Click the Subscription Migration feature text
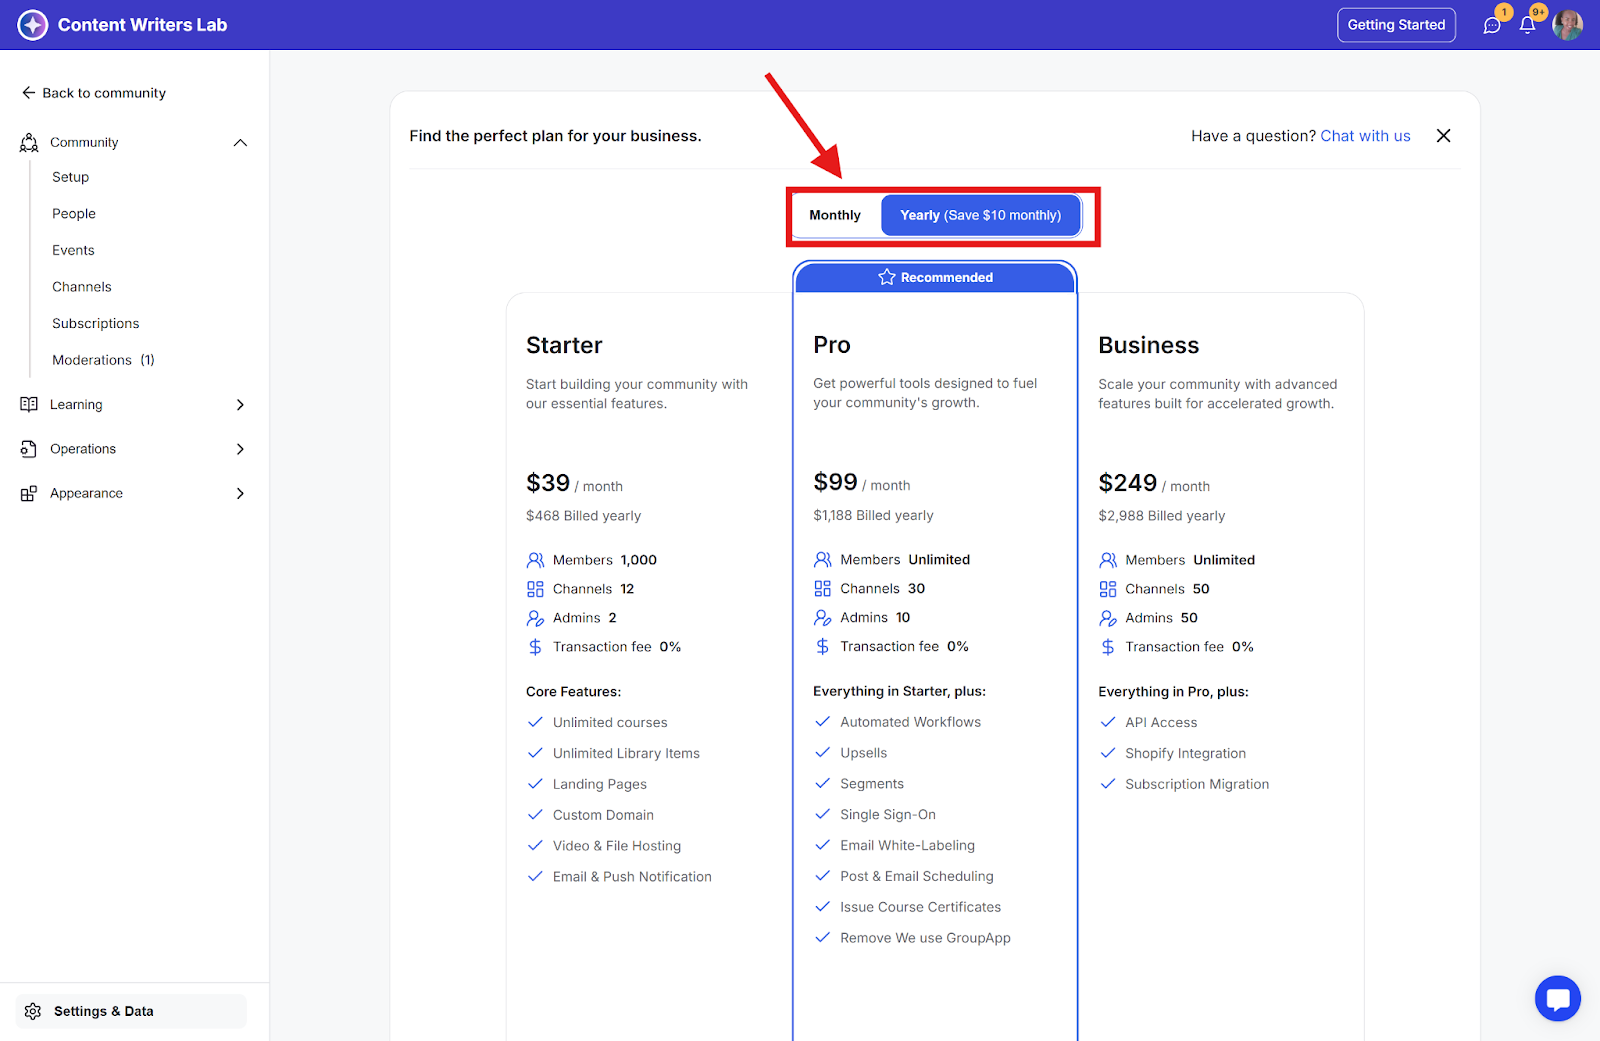1600x1041 pixels. (1197, 785)
